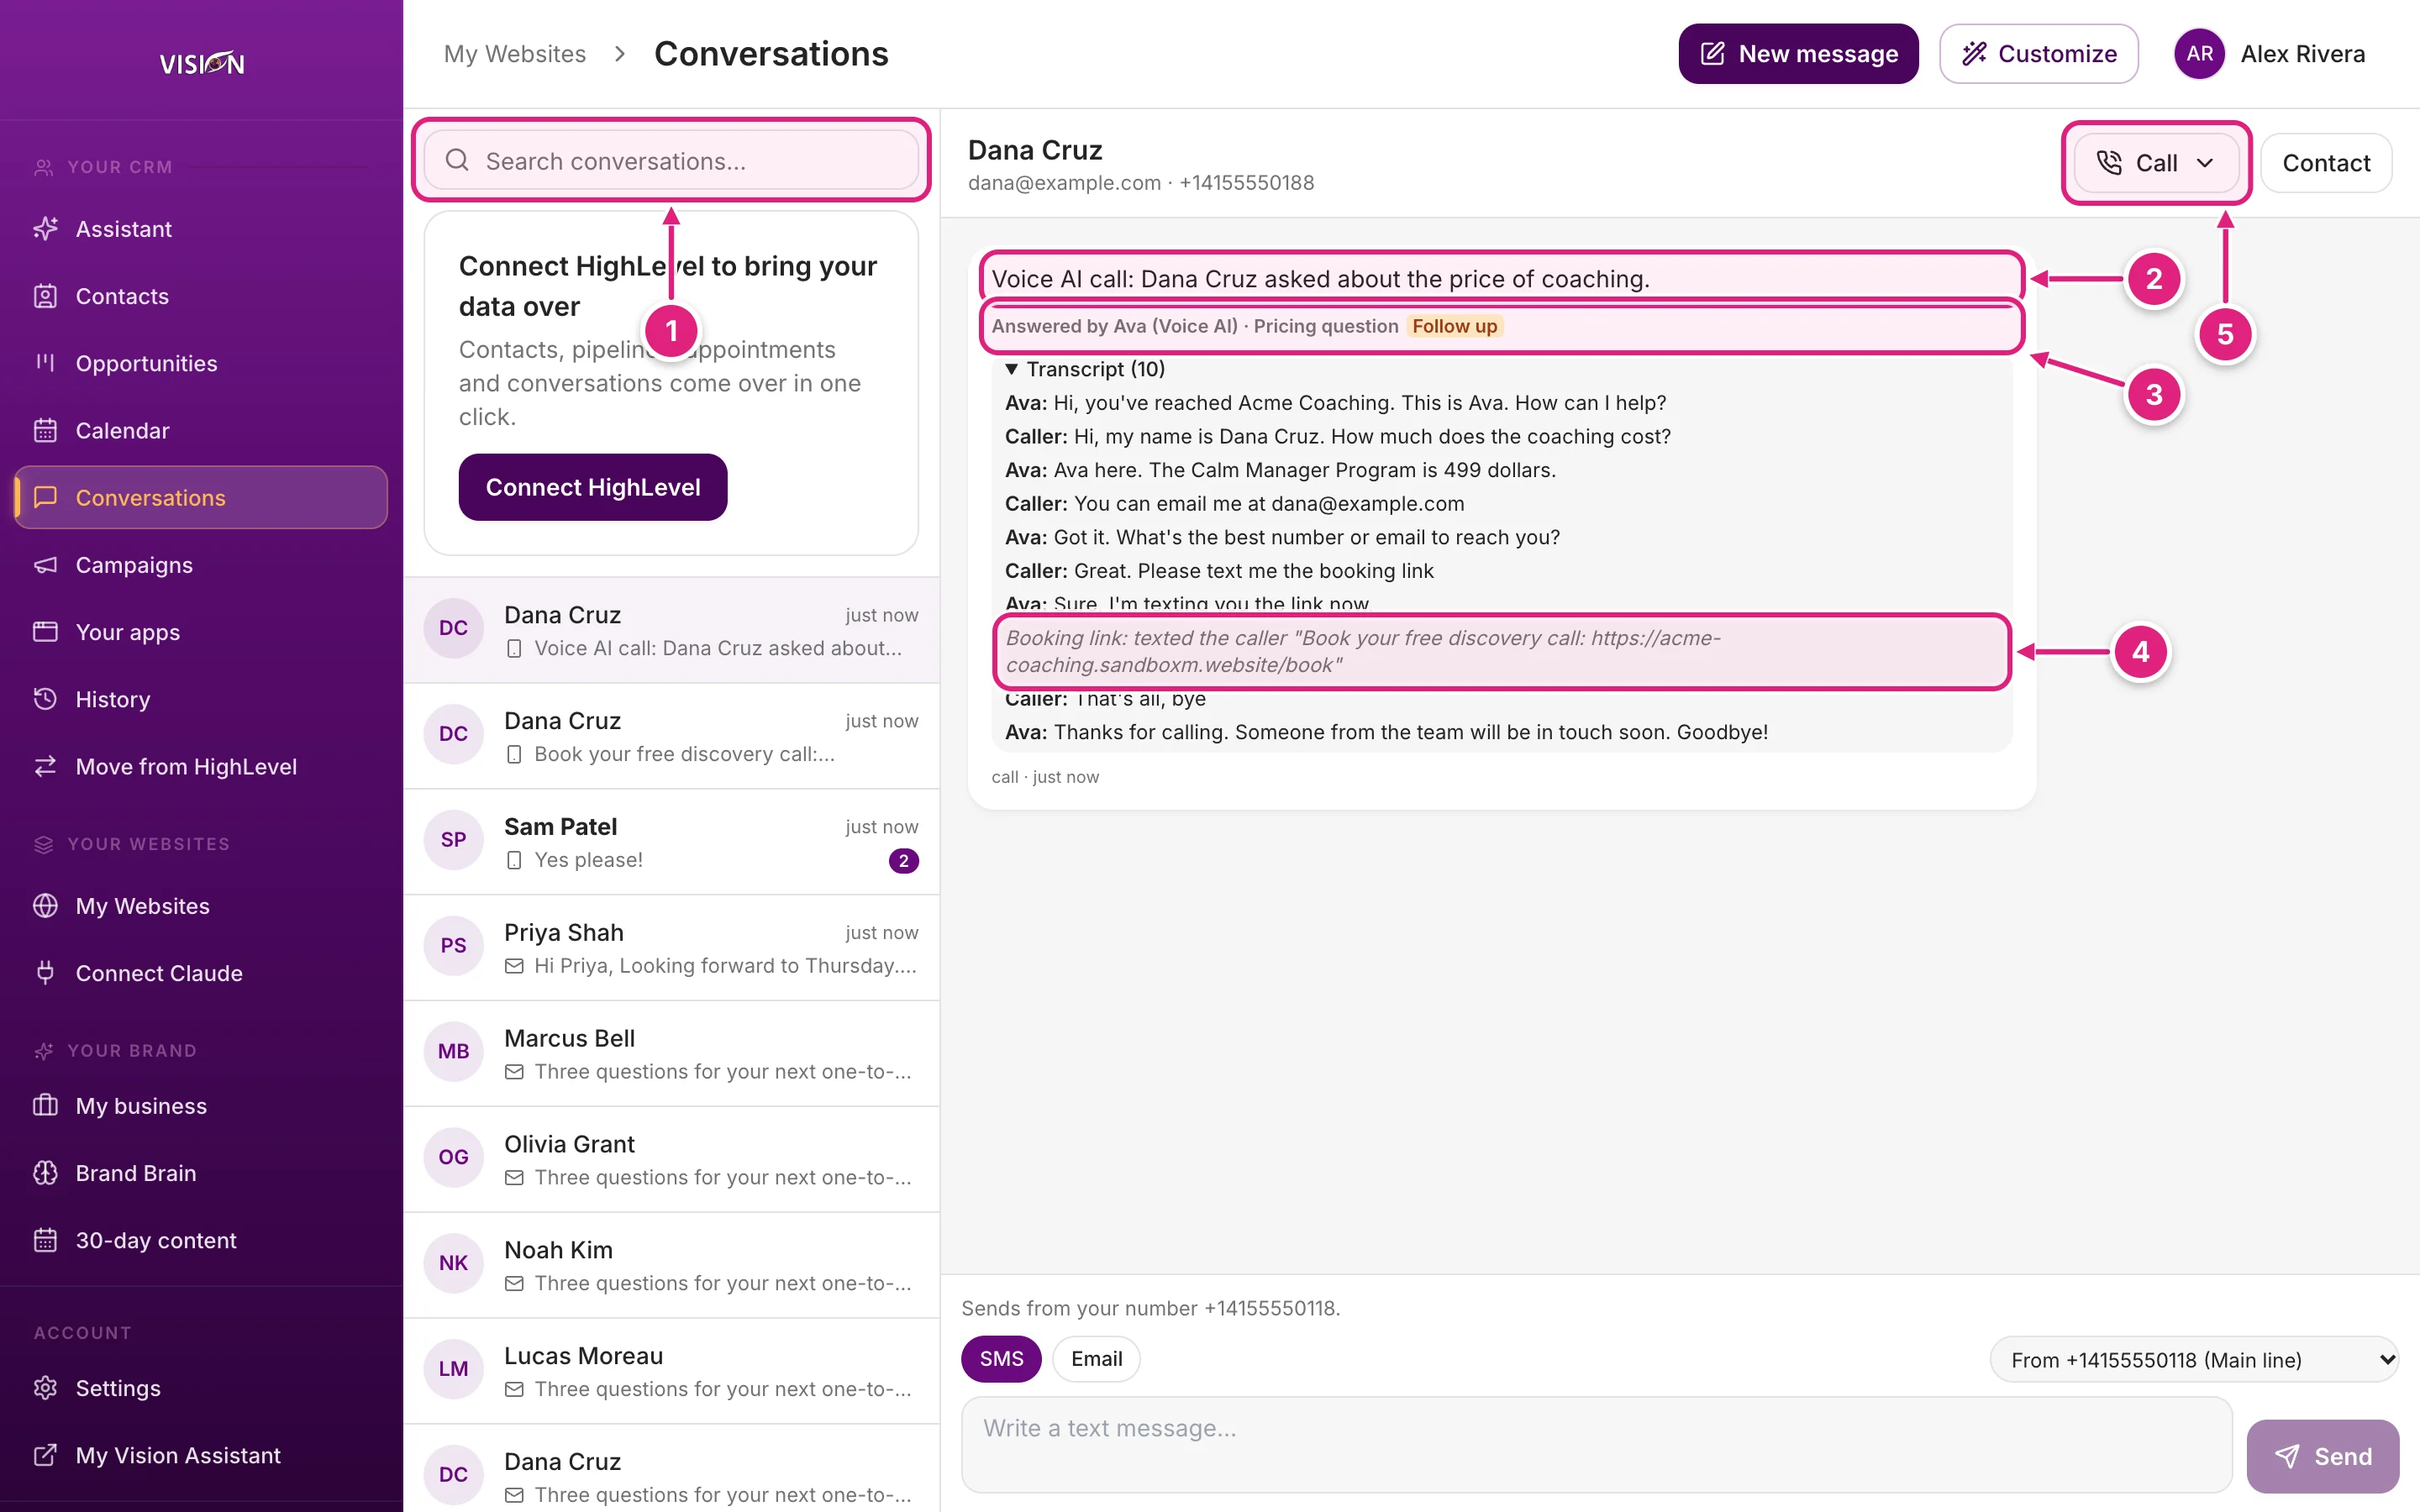Viewport: 2420px width, 1512px height.
Task: Open Assistant in the sidebar
Action: [x=201, y=229]
